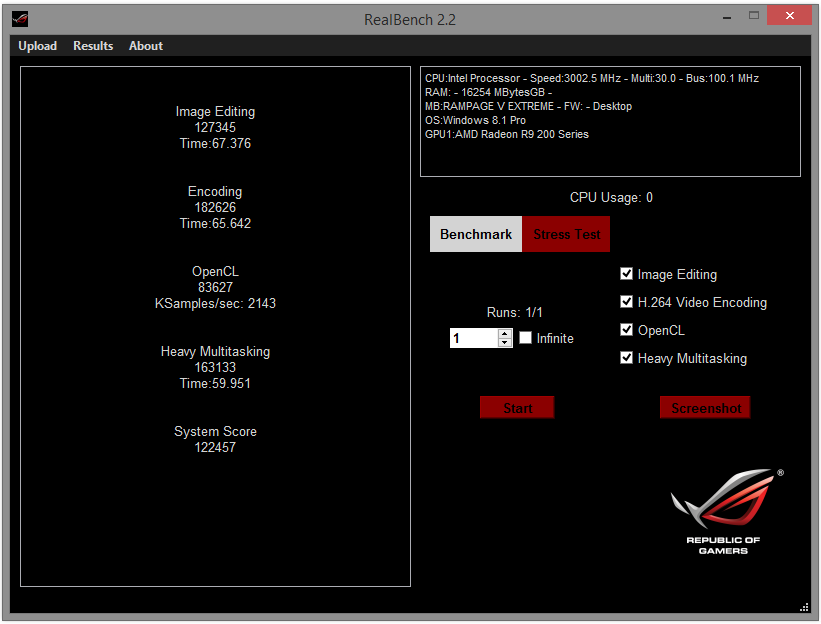Viewport: 821px width, 624px height.
Task: Click the KSamples/sec: 2143 line
Action: 215,304
